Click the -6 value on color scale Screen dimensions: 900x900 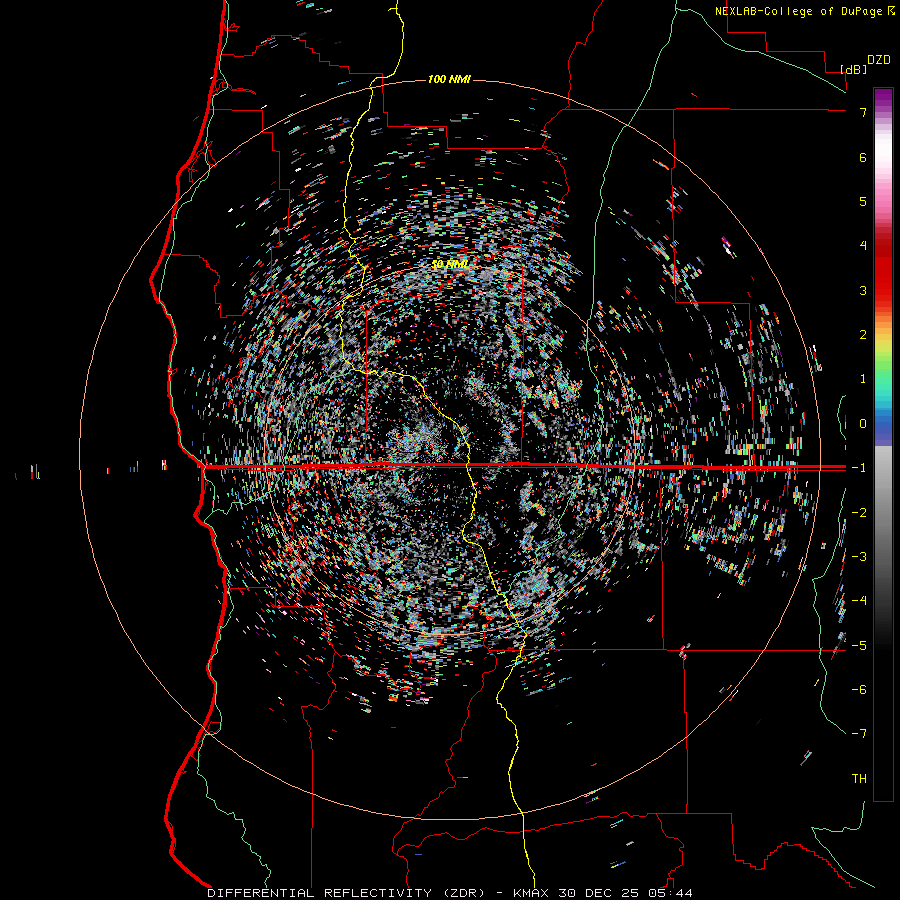[859, 690]
